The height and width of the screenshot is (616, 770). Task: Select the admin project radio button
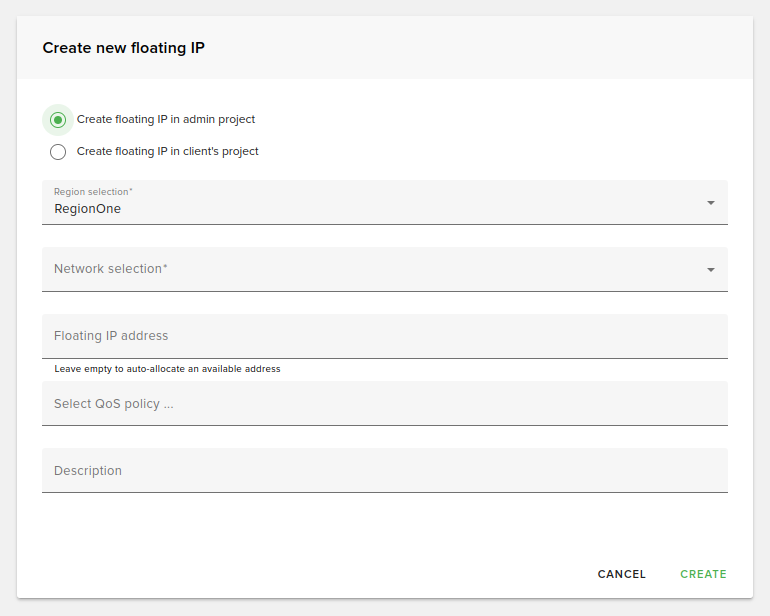tap(58, 120)
